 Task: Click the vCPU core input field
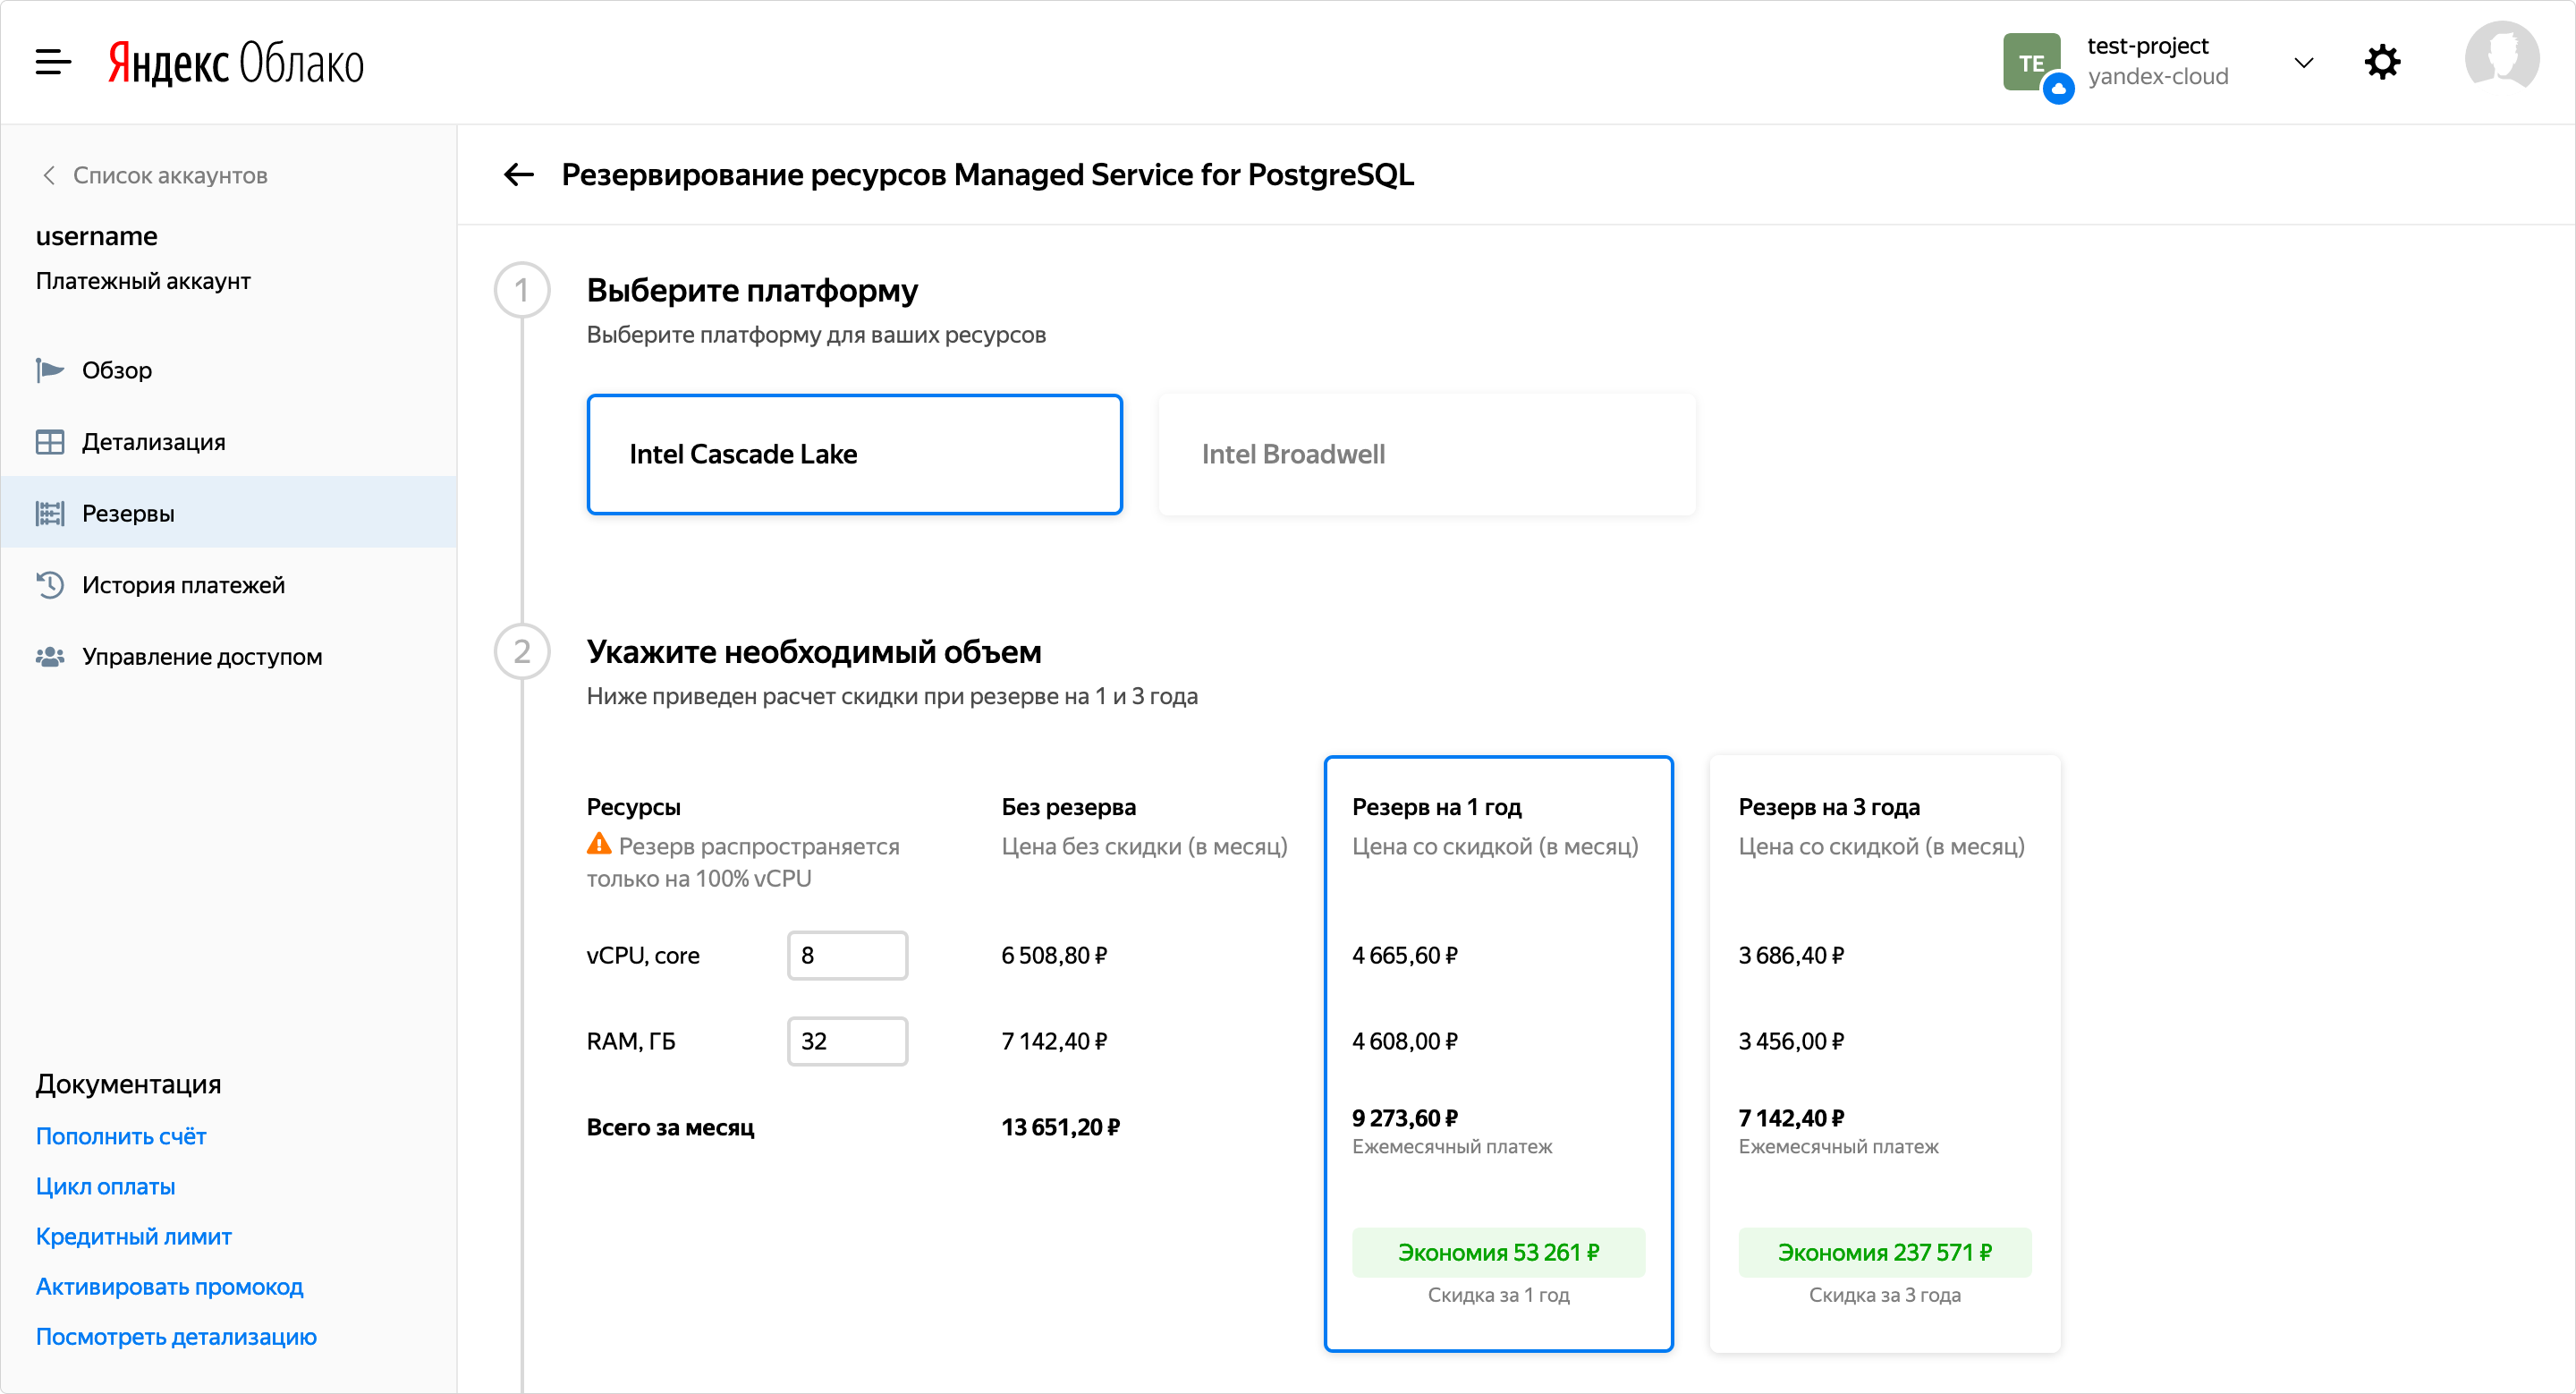tap(847, 955)
